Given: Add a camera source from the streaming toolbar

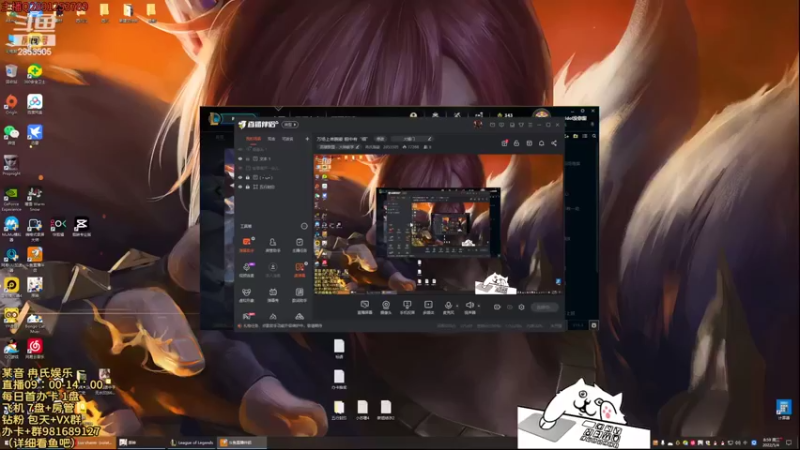Looking at the screenshot, I should tap(386, 307).
